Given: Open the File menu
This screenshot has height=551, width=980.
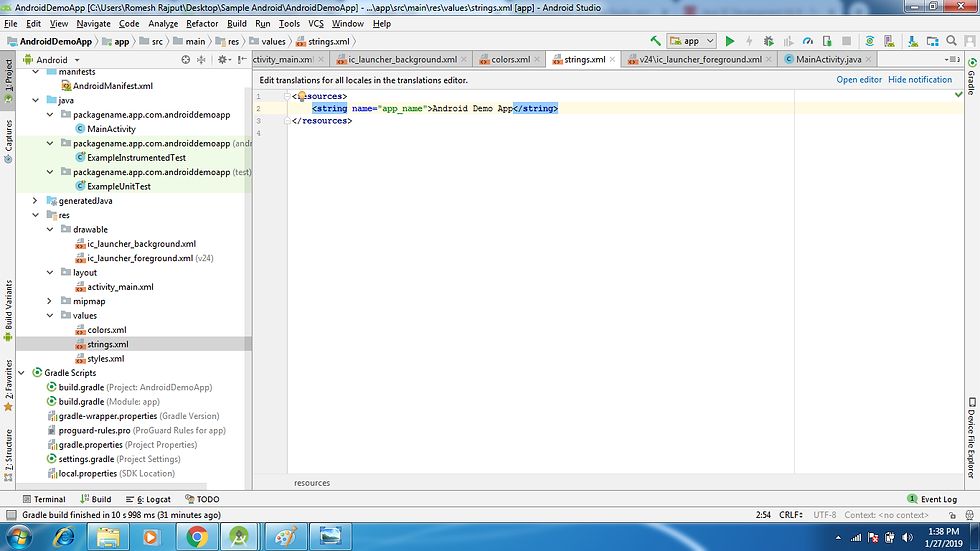Looking at the screenshot, I should [11, 24].
